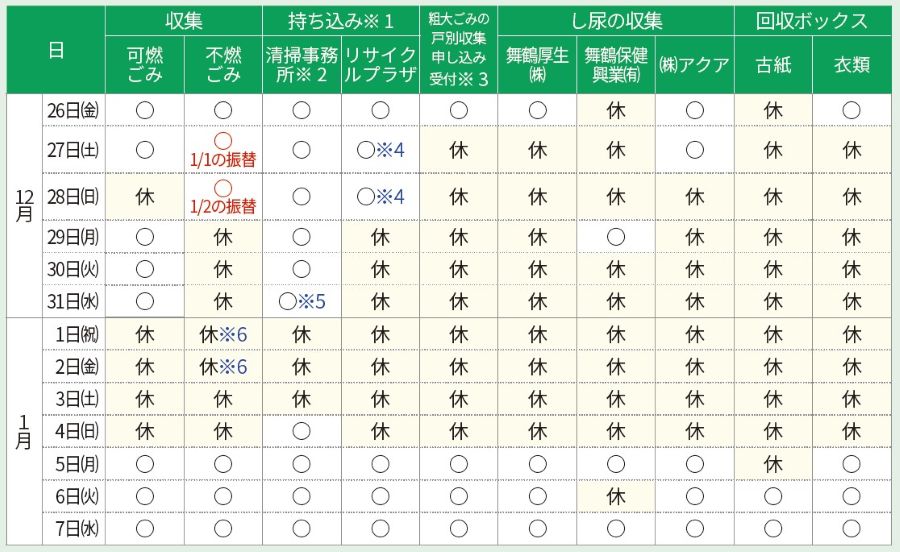Click the 可燃ごみ column header
This screenshot has width=900, height=552.
pyautogui.click(x=145, y=65)
